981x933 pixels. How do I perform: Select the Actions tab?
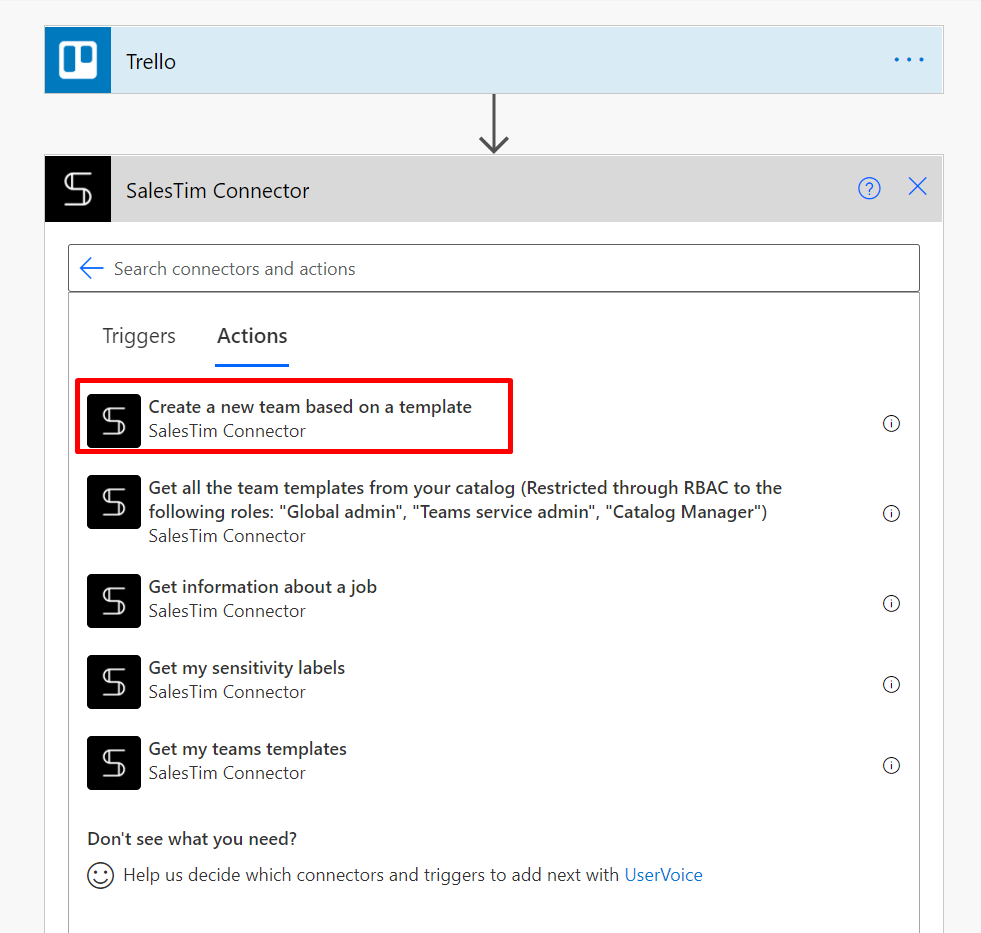252,336
